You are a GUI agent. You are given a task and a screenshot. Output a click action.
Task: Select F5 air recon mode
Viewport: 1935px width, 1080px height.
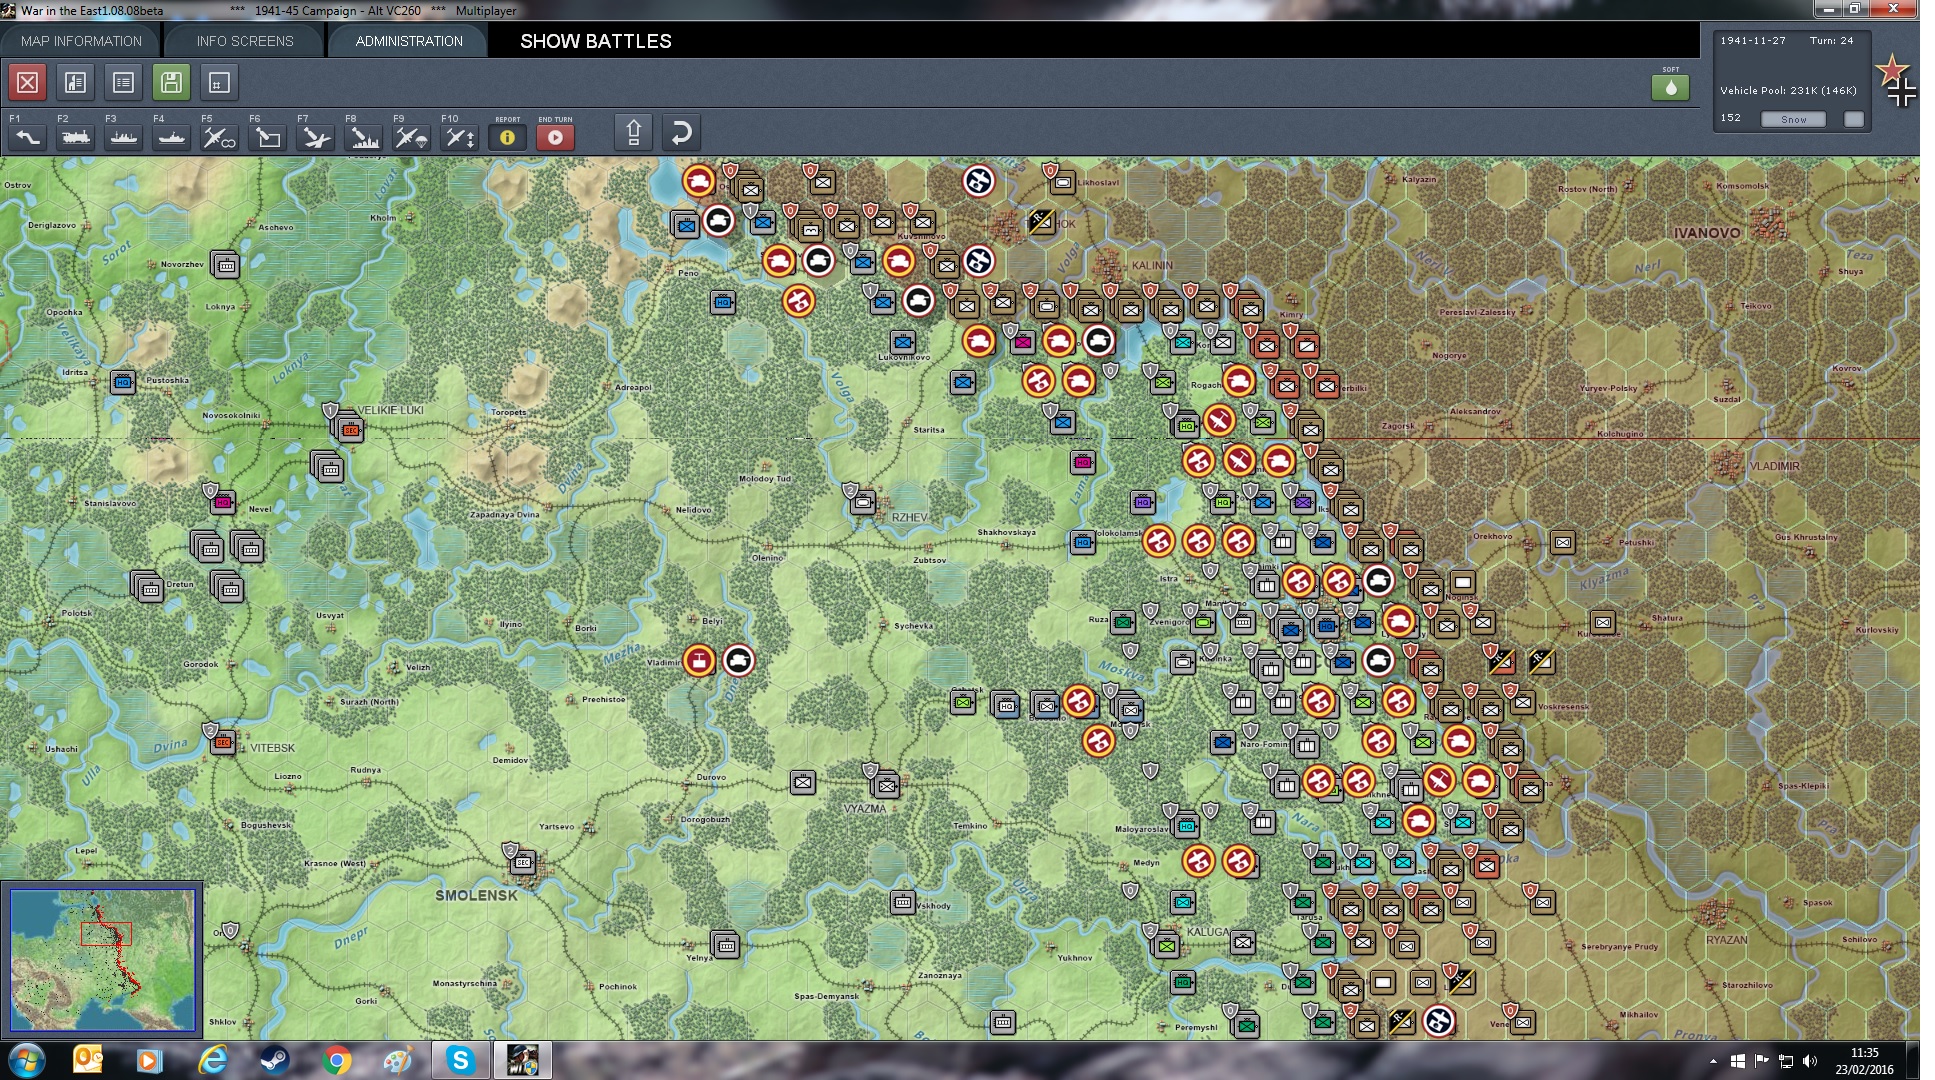point(219,137)
